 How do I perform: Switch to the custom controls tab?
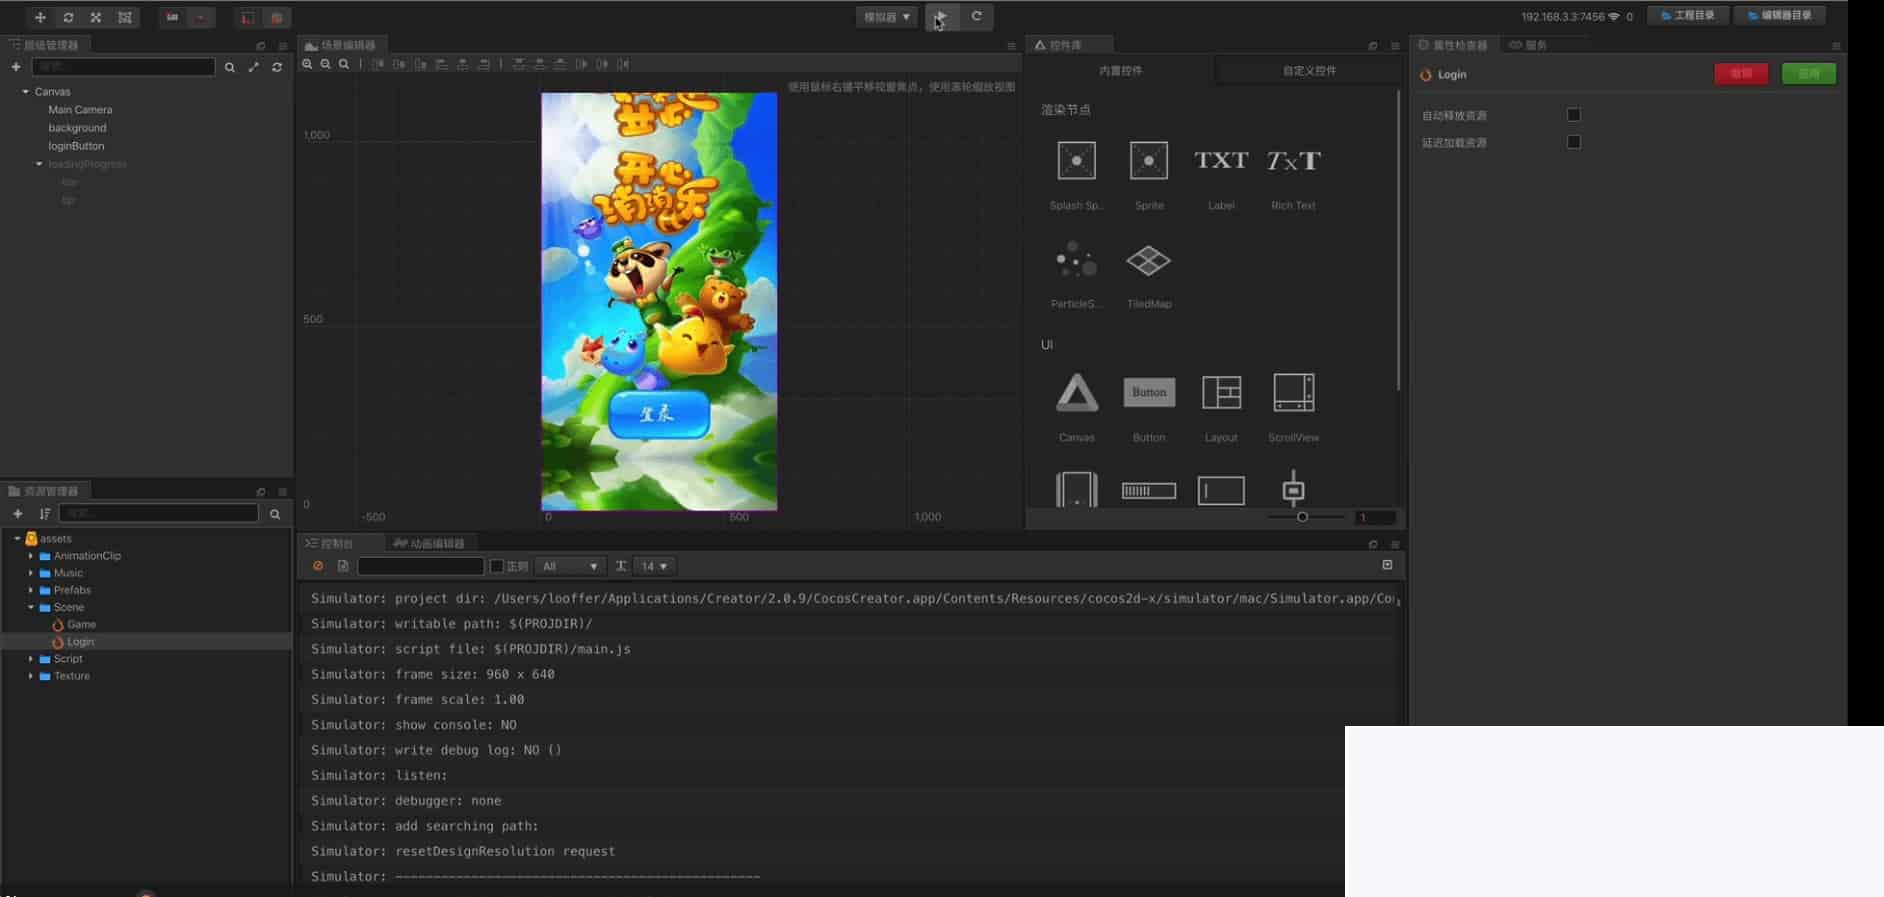coord(1309,71)
